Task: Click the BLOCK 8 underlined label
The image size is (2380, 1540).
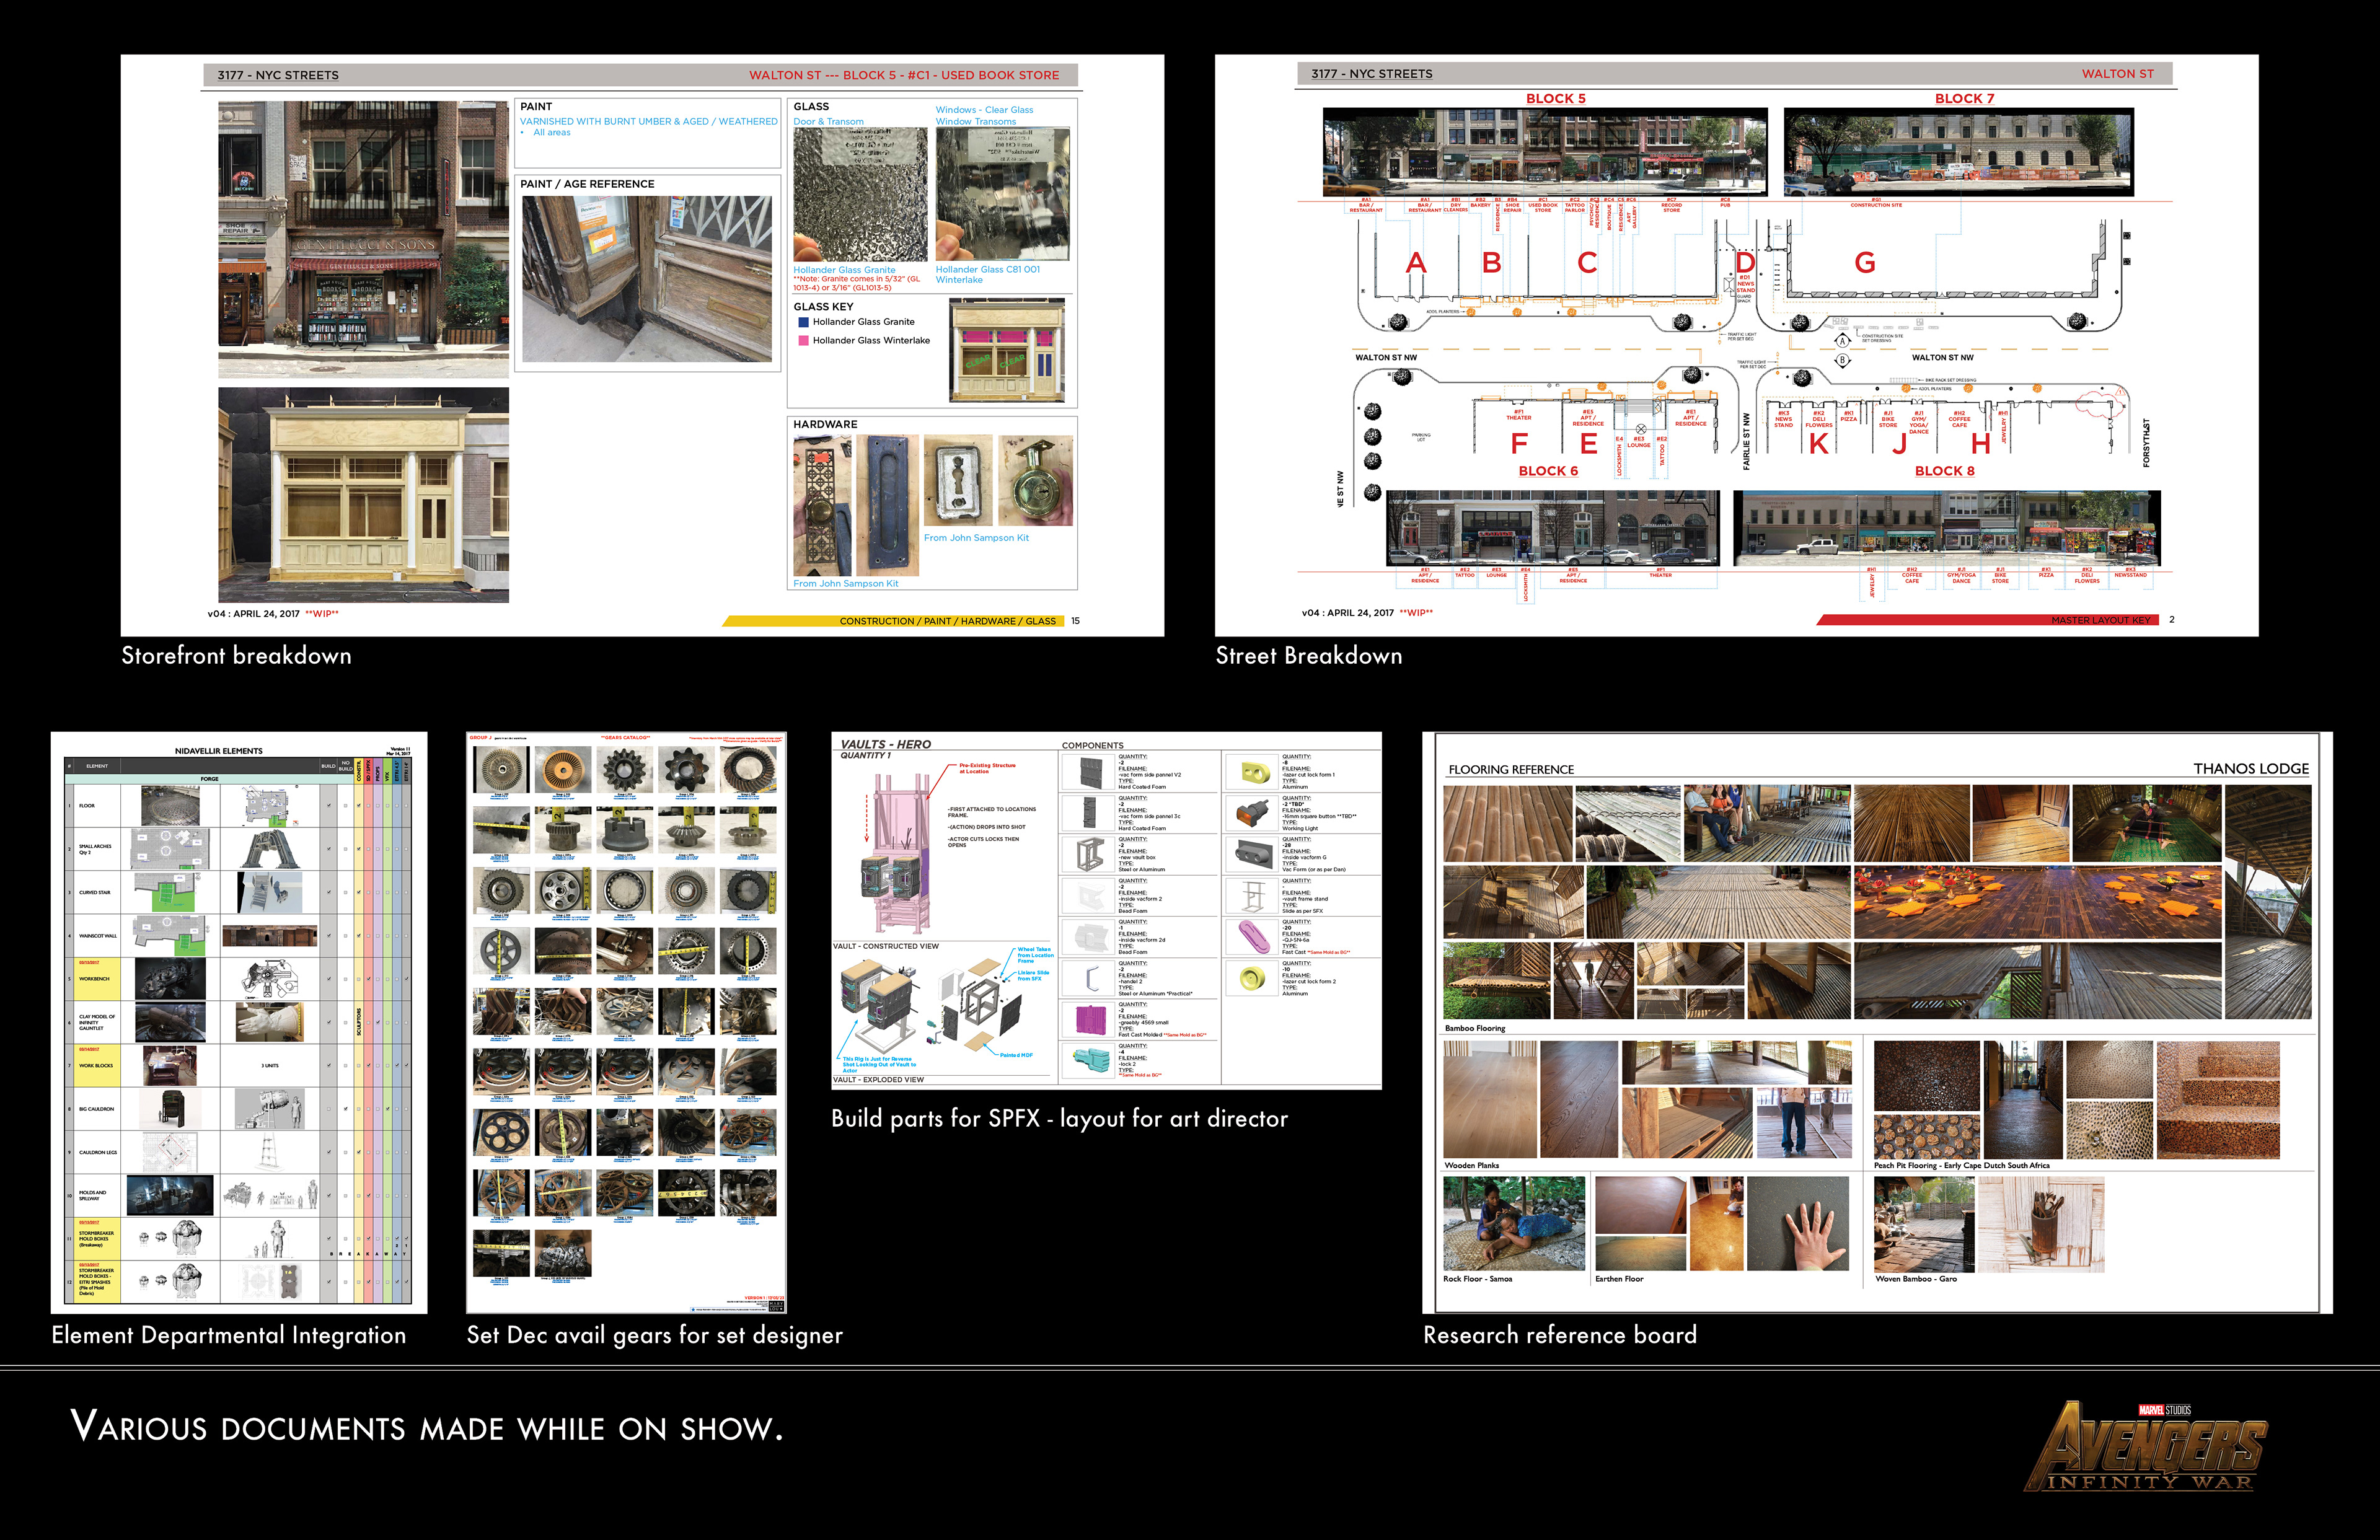Action: 1944,471
